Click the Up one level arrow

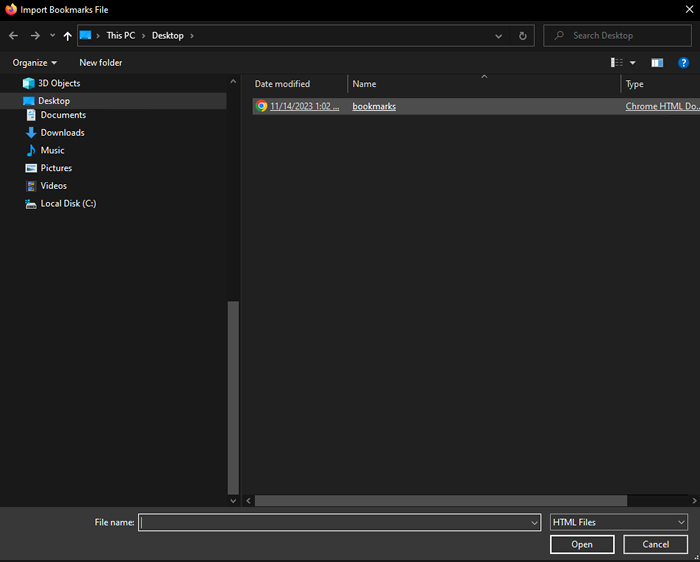67,36
